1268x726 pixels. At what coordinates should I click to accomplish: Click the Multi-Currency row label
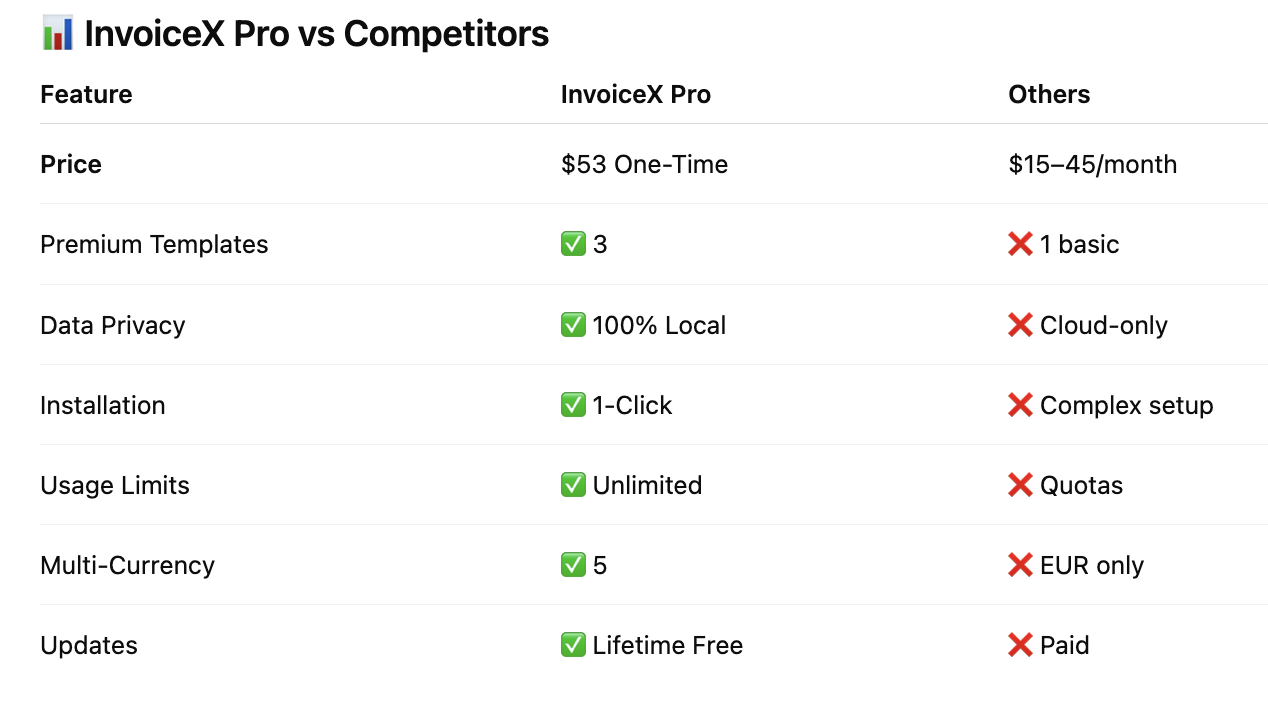pyautogui.click(x=127, y=565)
